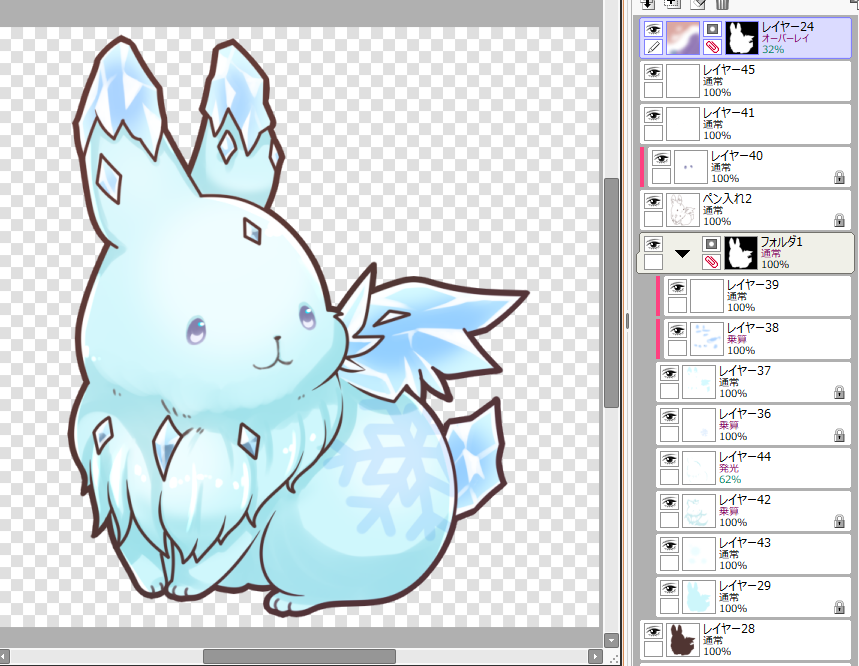This screenshot has height=666, width=859.
Task: Hide the レイヤー44 luminosity layer
Action: (669, 459)
